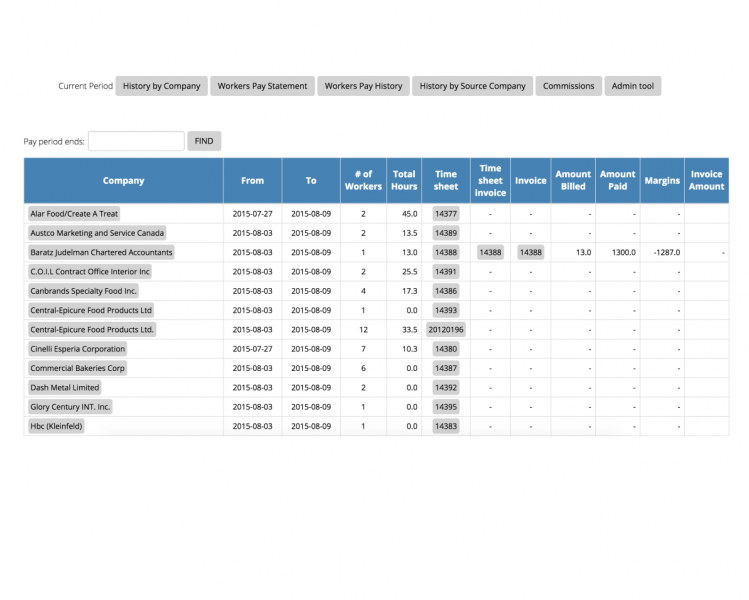Open time sheet 20120196
749x600 pixels.
[x=446, y=330]
